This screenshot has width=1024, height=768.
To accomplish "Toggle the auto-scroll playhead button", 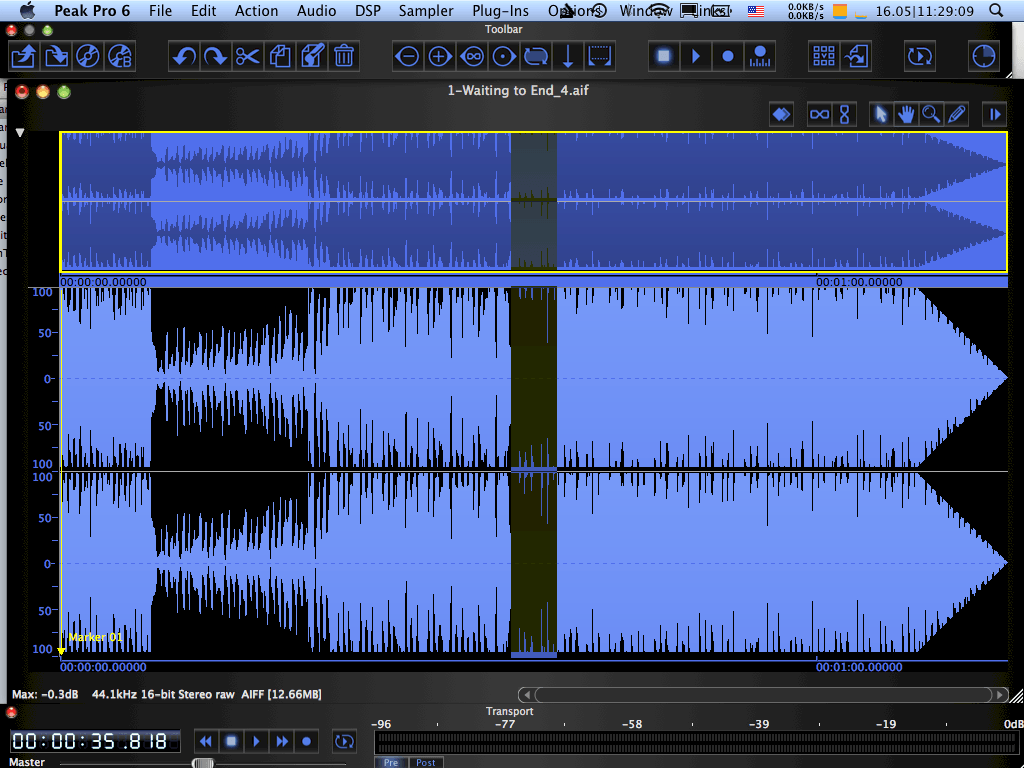I will point(994,115).
